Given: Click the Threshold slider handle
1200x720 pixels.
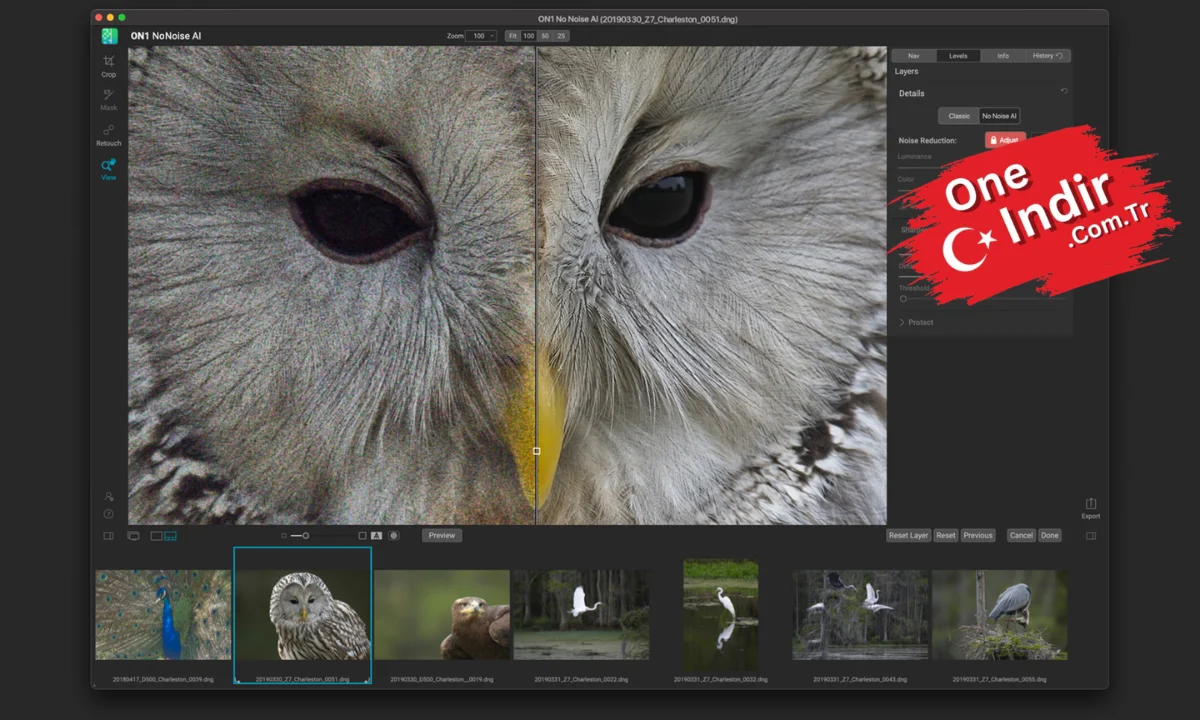Looking at the screenshot, I should click(x=903, y=298).
